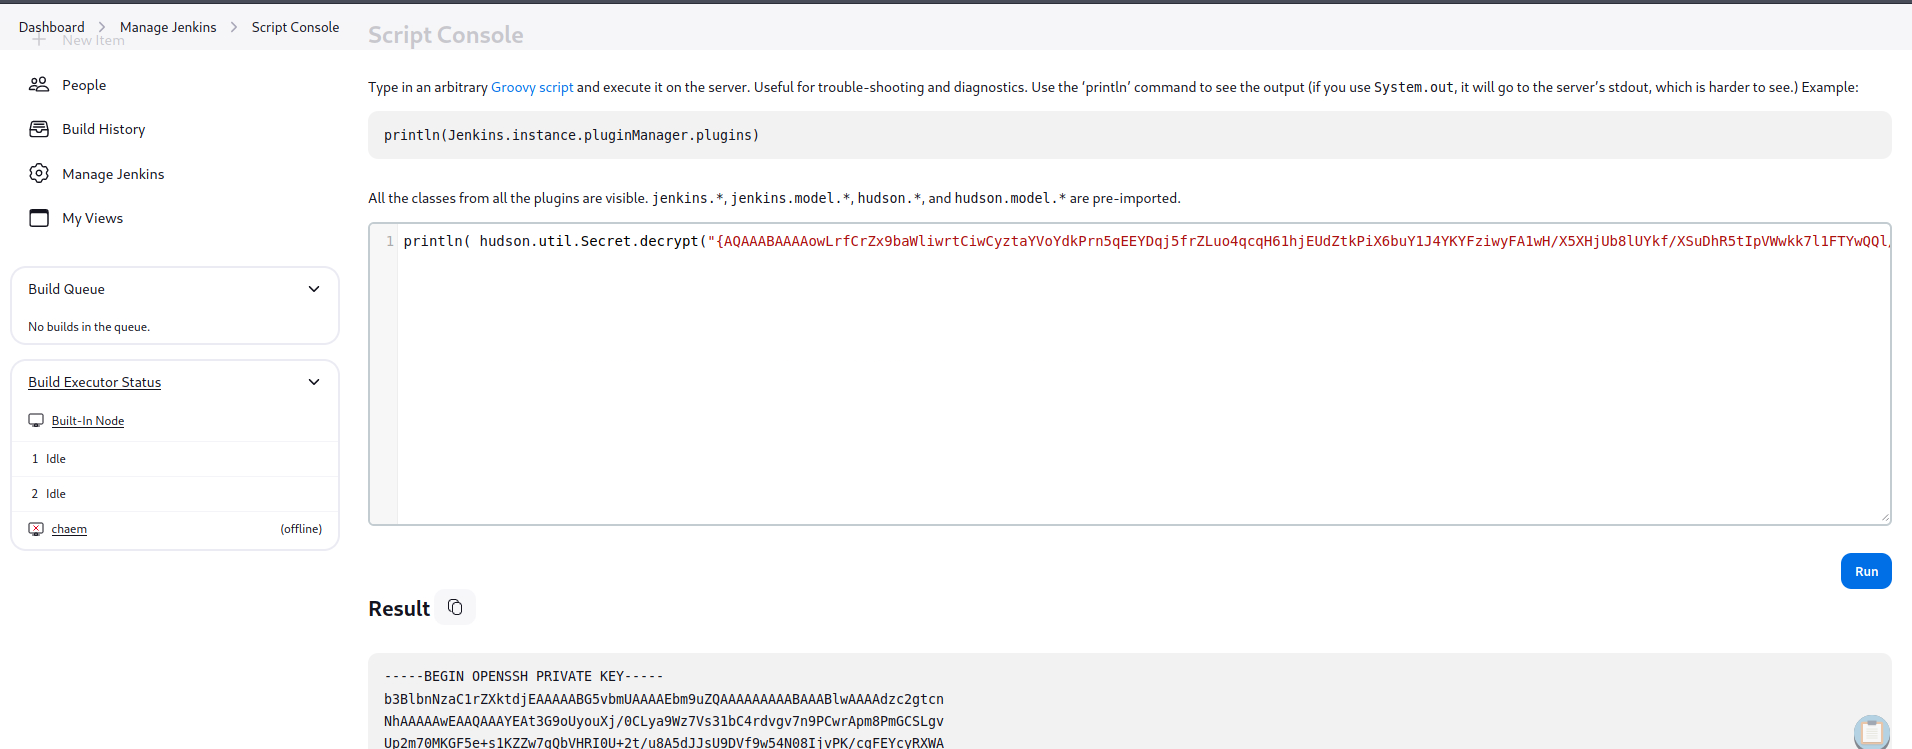
Task: Click the Build Queue title
Action: [x=66, y=289]
